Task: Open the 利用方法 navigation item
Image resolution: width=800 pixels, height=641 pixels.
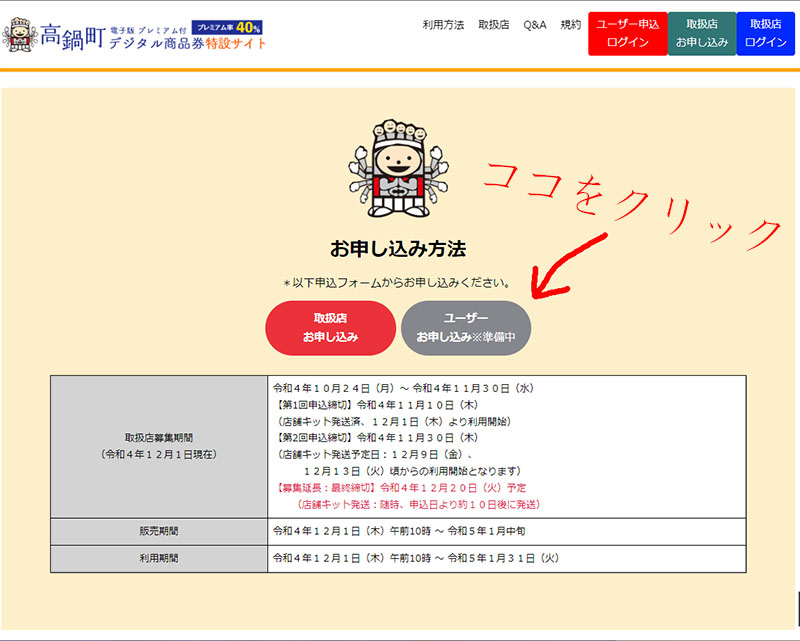Action: click(443, 25)
